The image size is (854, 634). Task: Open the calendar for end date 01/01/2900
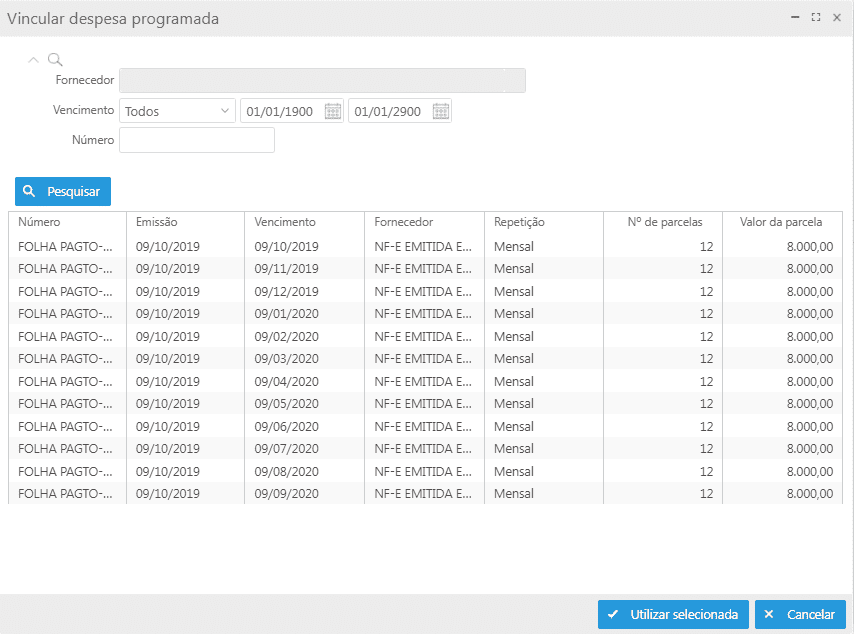pyautogui.click(x=441, y=111)
